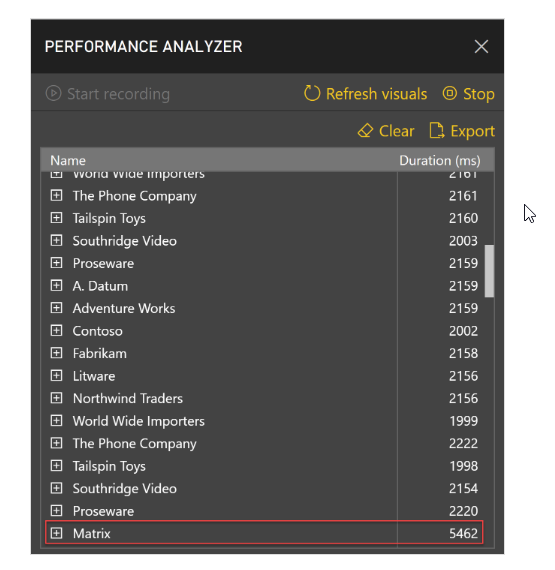This screenshot has height=570, width=555.
Task: Click the Refresh visuals circular arrow icon
Action: click(312, 93)
